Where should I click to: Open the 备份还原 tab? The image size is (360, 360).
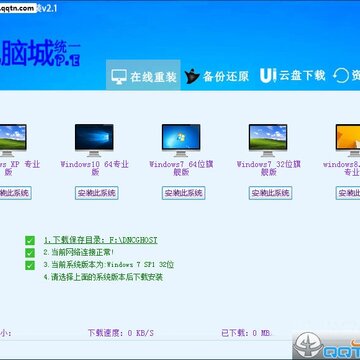217,76
